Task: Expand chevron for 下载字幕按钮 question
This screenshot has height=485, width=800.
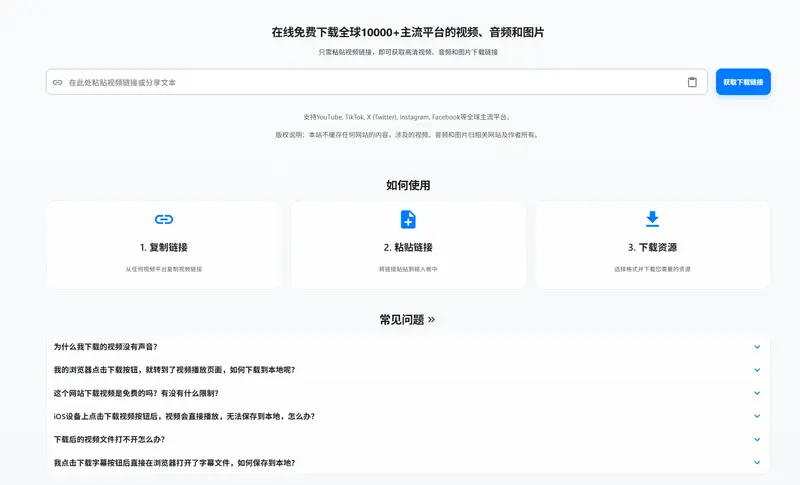Action: click(757, 463)
